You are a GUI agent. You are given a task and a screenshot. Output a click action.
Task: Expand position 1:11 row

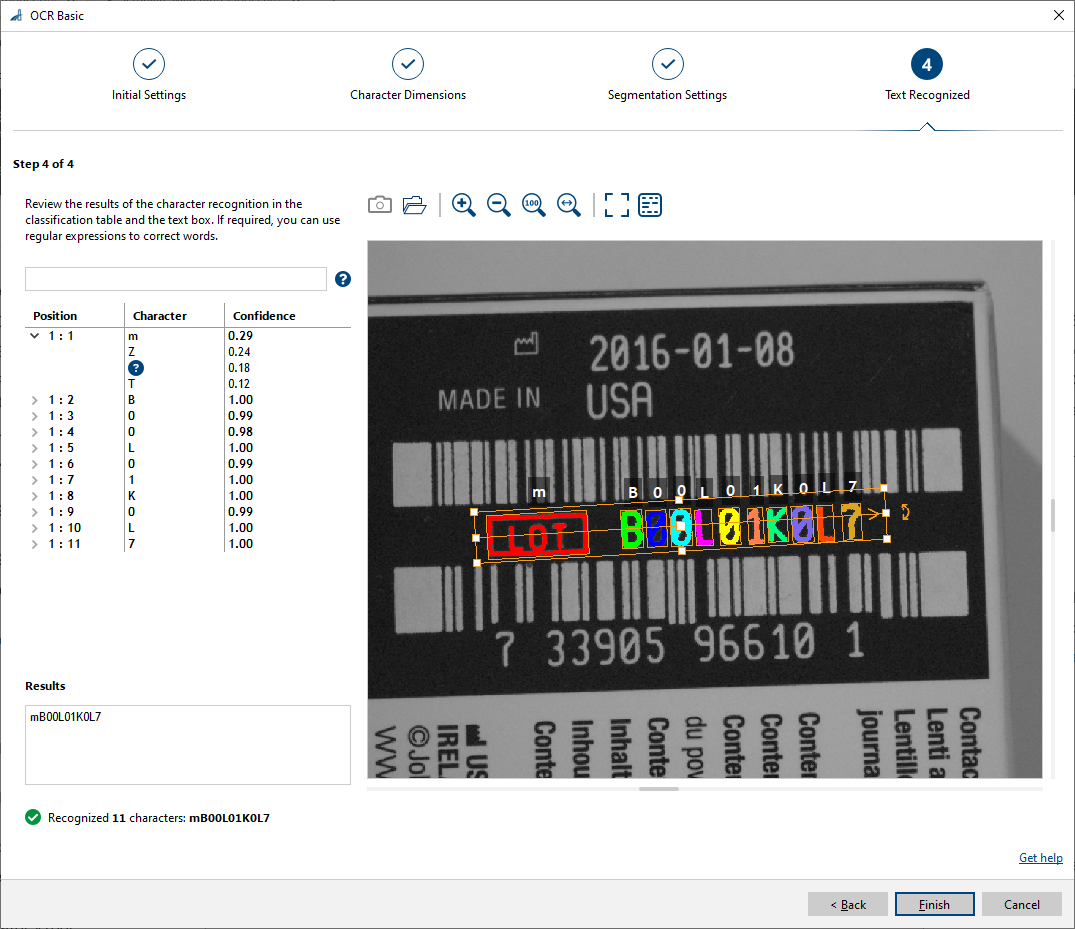pyautogui.click(x=34, y=544)
